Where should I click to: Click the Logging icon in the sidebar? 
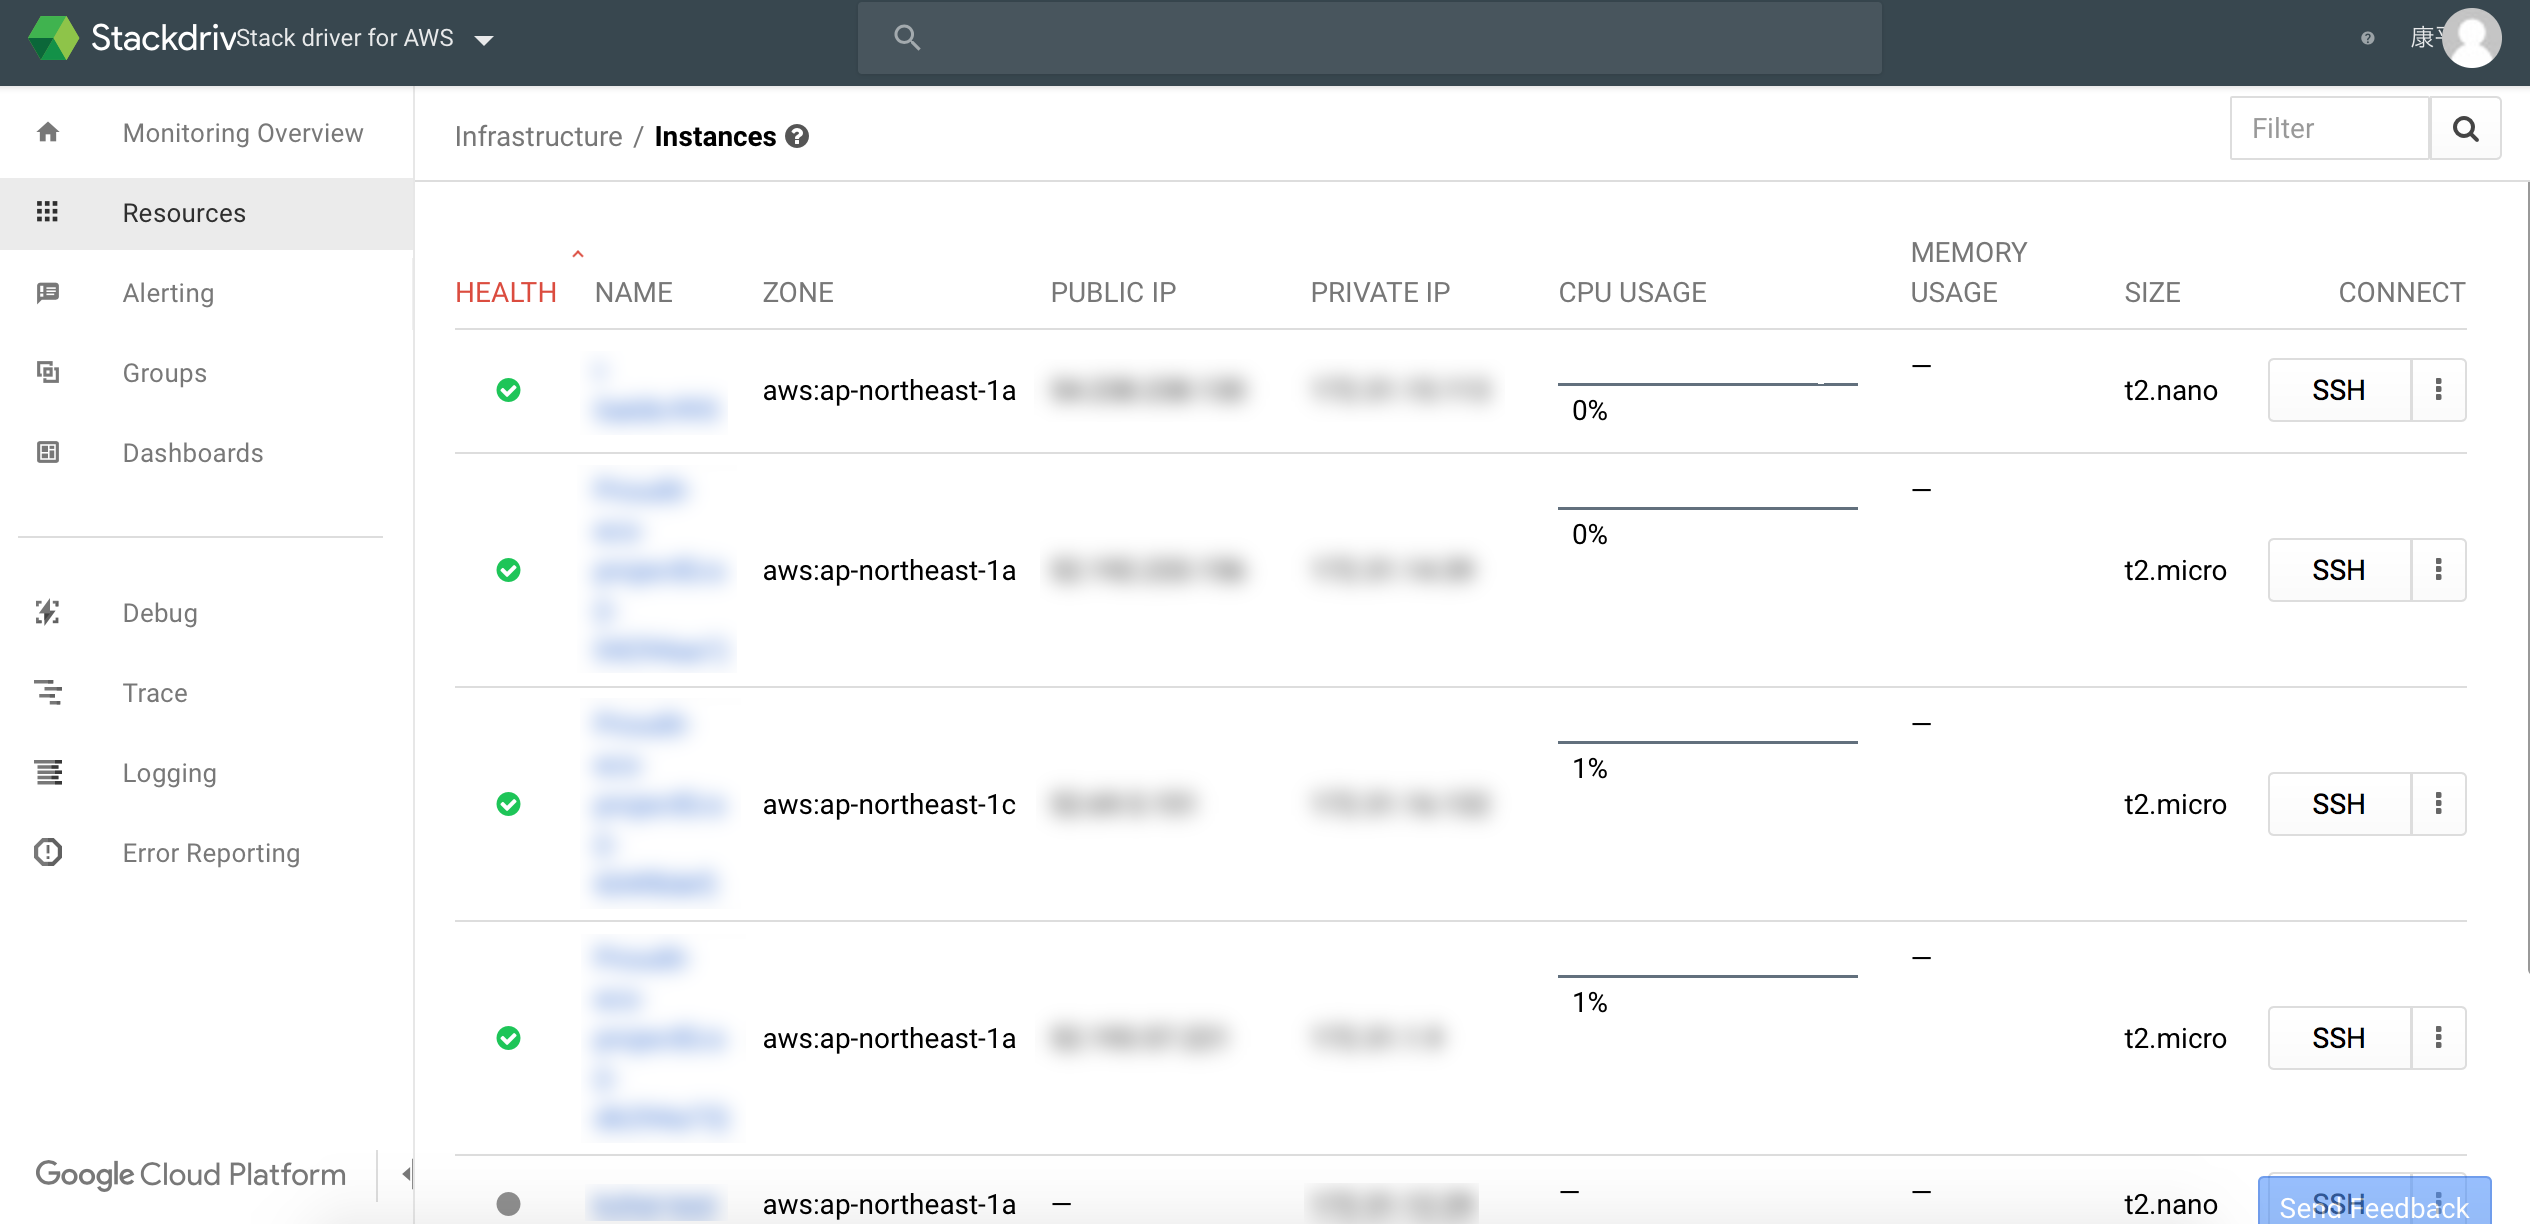pos(47,772)
